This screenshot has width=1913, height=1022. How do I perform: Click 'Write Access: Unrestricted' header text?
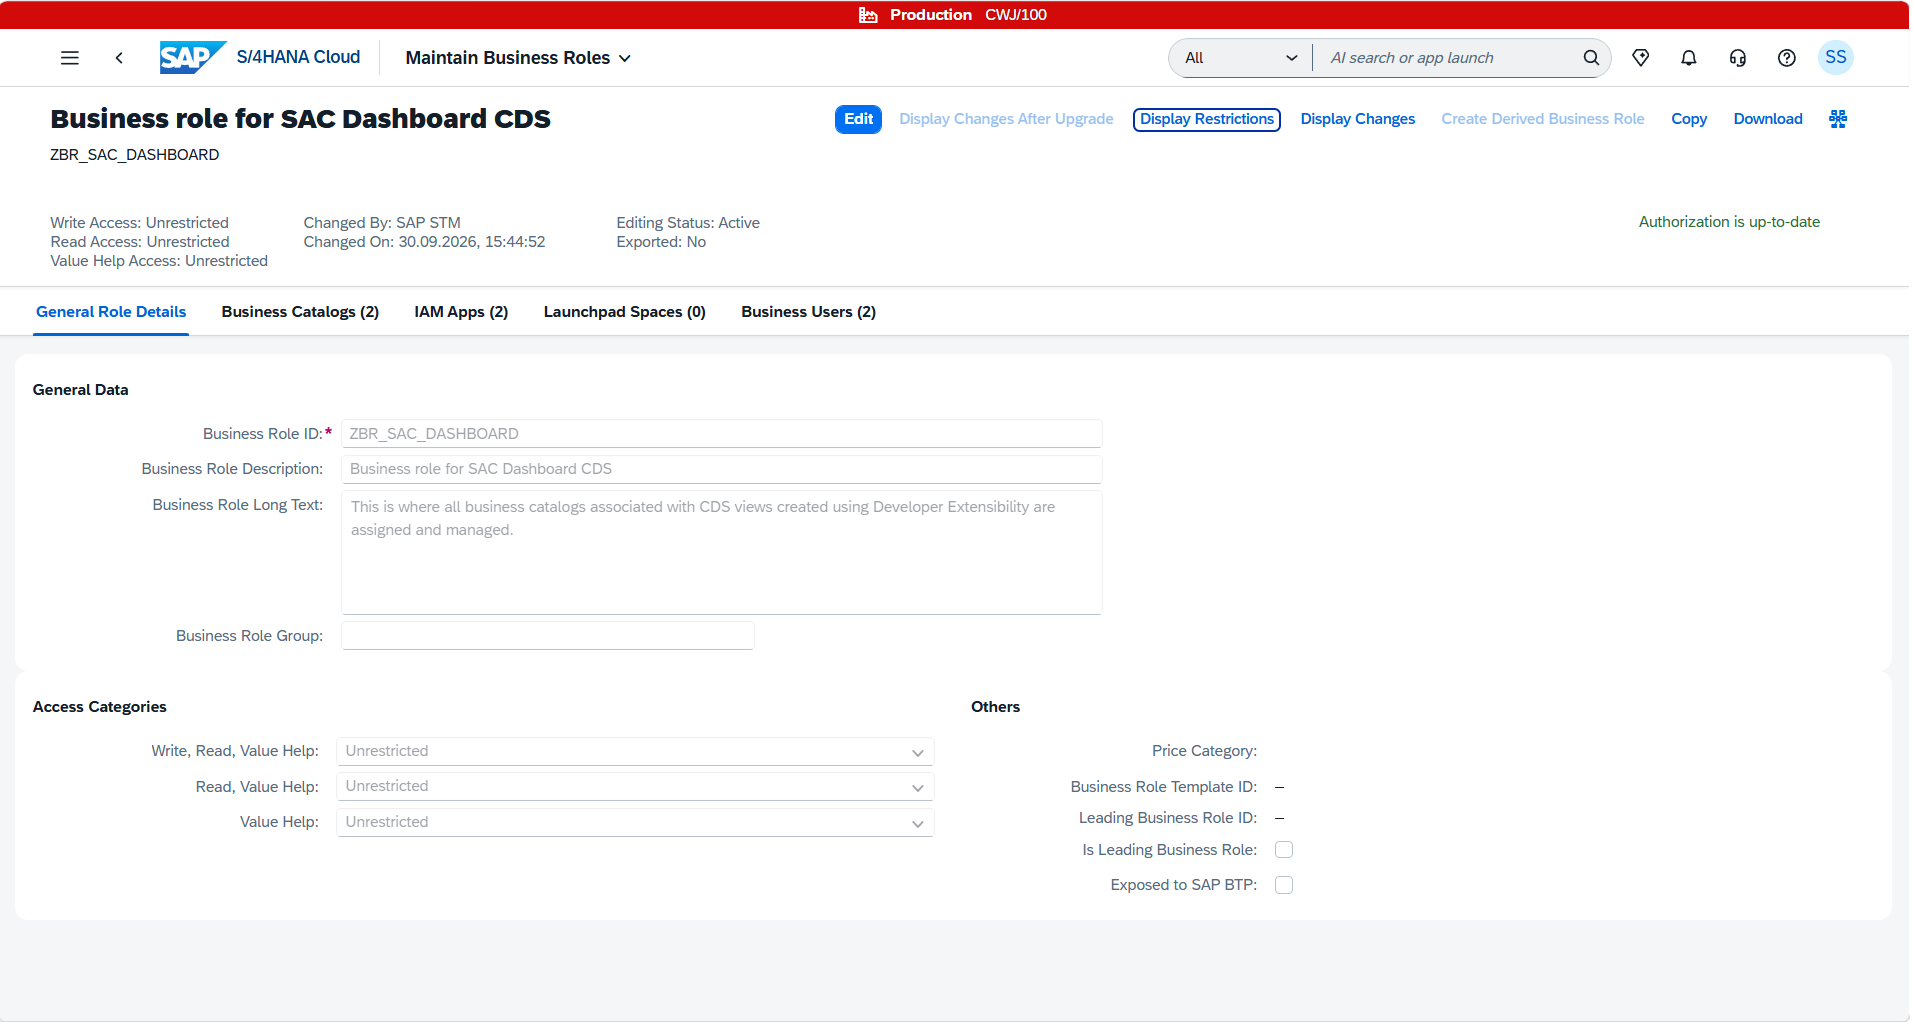[x=140, y=223]
